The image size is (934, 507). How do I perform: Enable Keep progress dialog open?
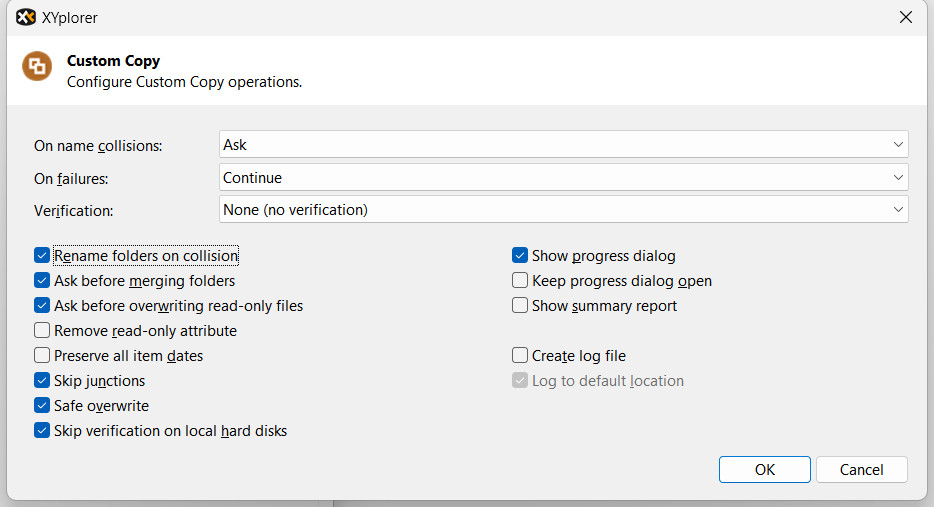pyautogui.click(x=520, y=281)
